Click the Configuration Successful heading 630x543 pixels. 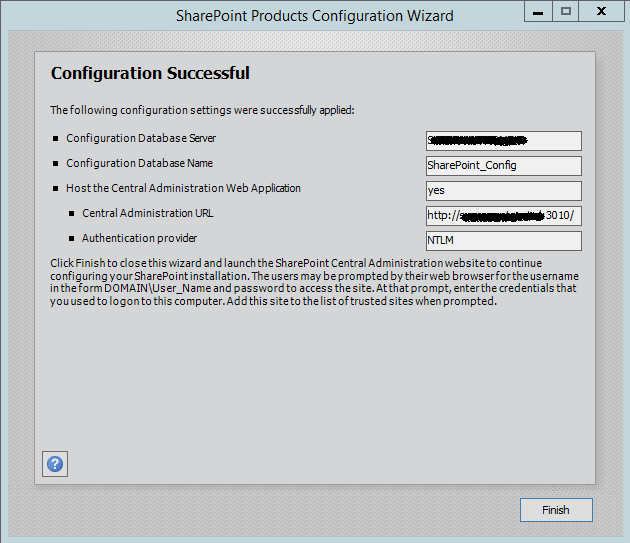coord(150,74)
